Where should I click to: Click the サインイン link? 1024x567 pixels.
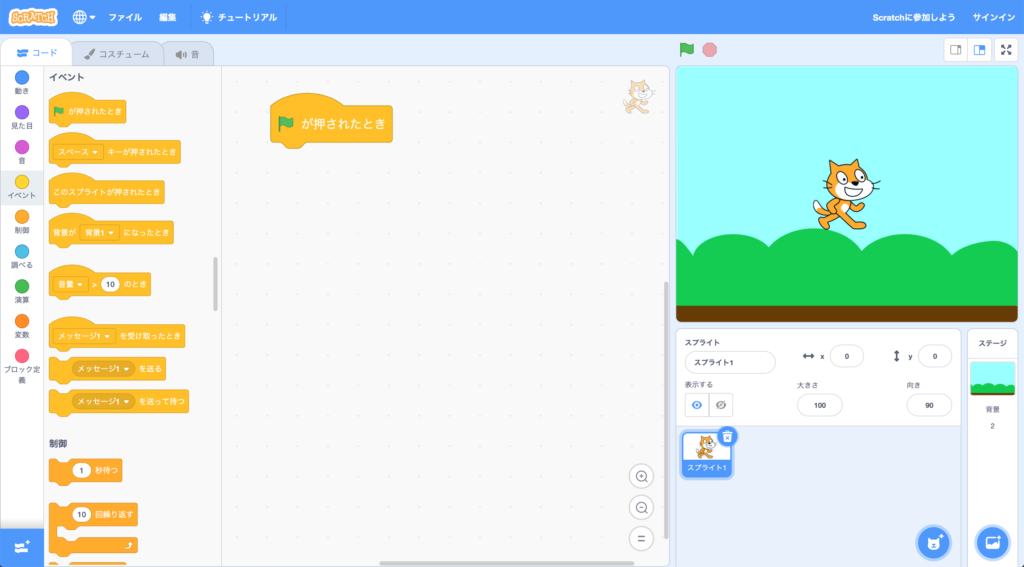pos(993,18)
